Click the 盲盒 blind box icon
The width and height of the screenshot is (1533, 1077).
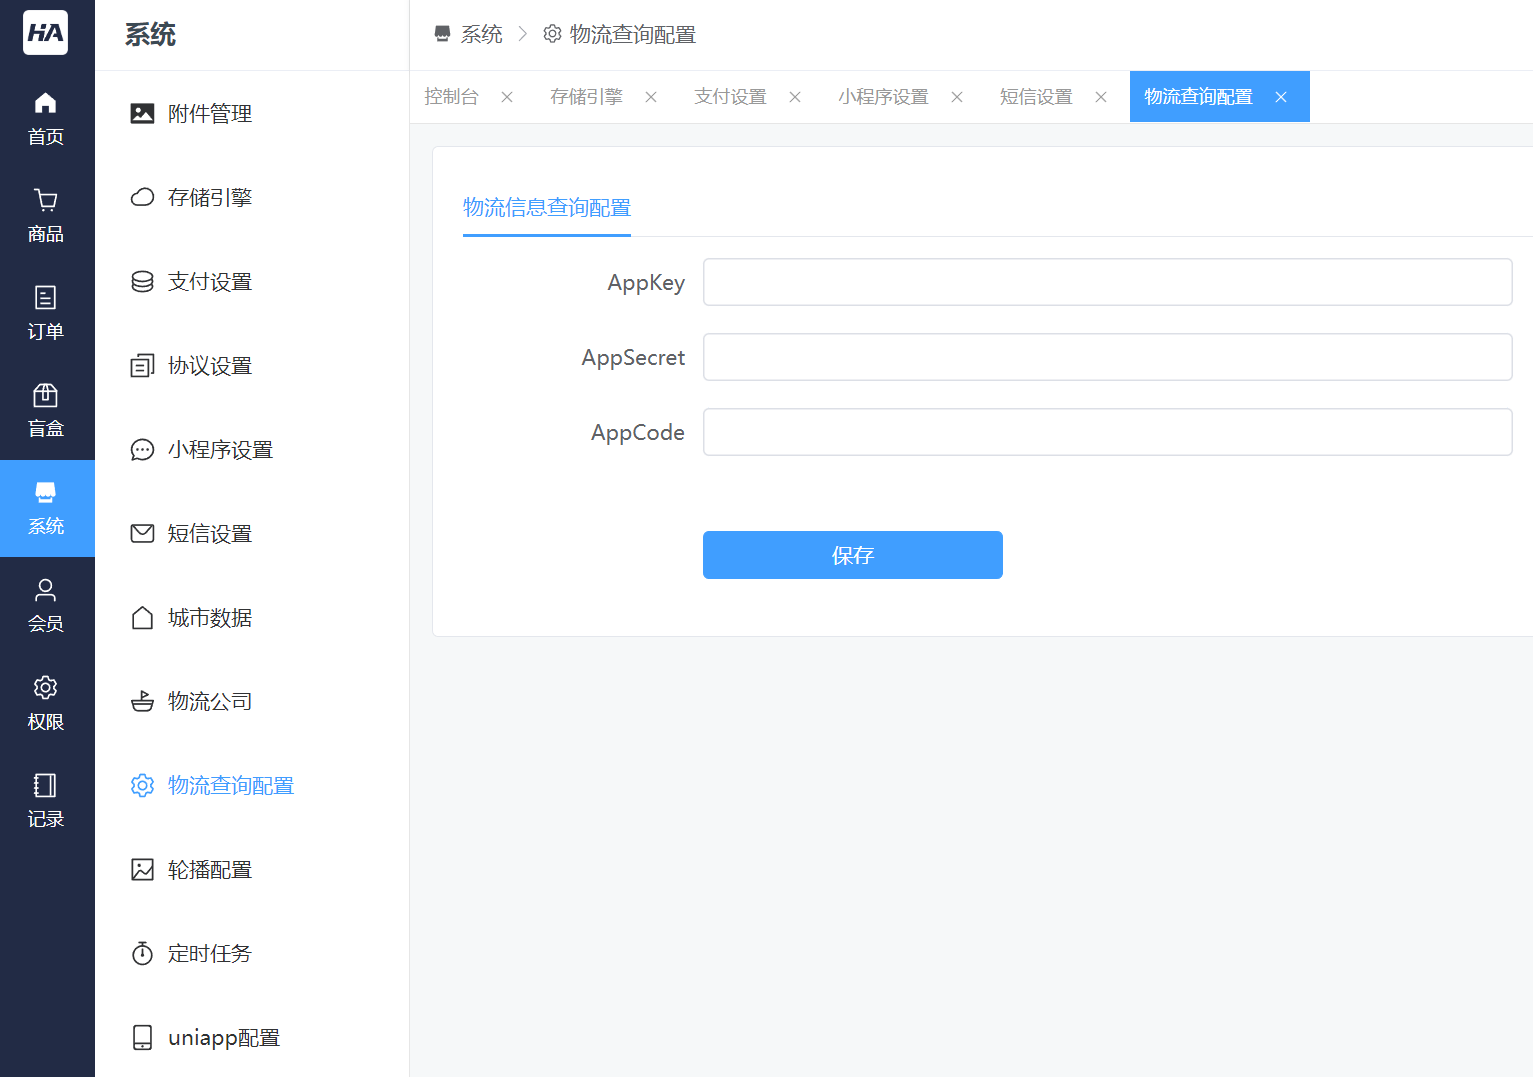45,409
